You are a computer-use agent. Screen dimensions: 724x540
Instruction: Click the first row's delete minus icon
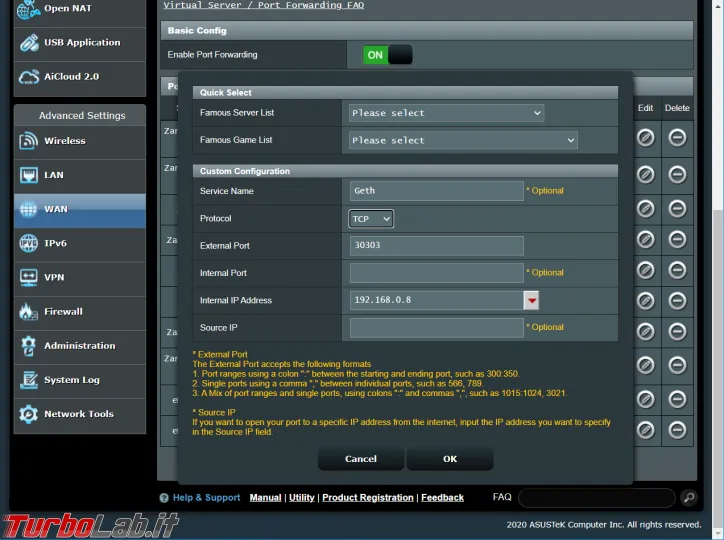tap(677, 137)
